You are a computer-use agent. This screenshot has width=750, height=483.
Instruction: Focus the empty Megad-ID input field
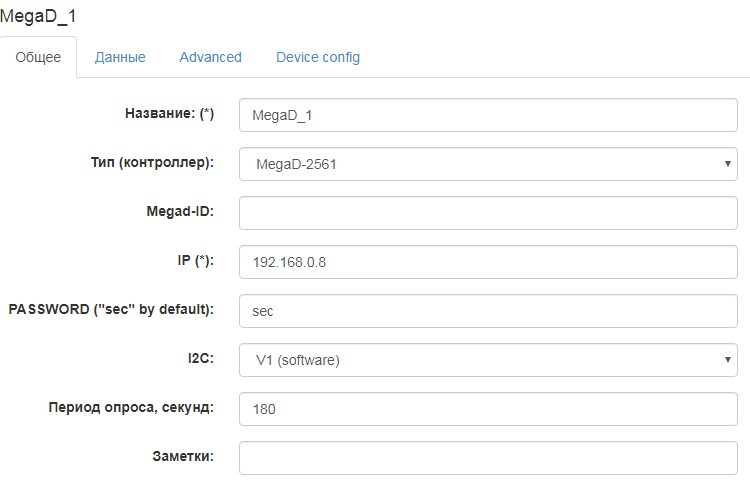[488, 213]
